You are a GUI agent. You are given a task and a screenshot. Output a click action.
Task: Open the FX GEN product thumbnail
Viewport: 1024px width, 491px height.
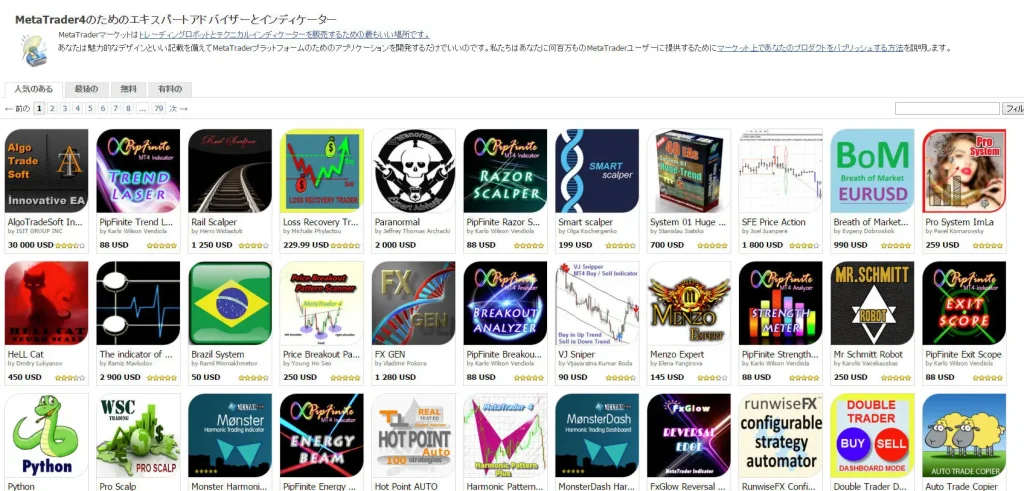point(414,303)
